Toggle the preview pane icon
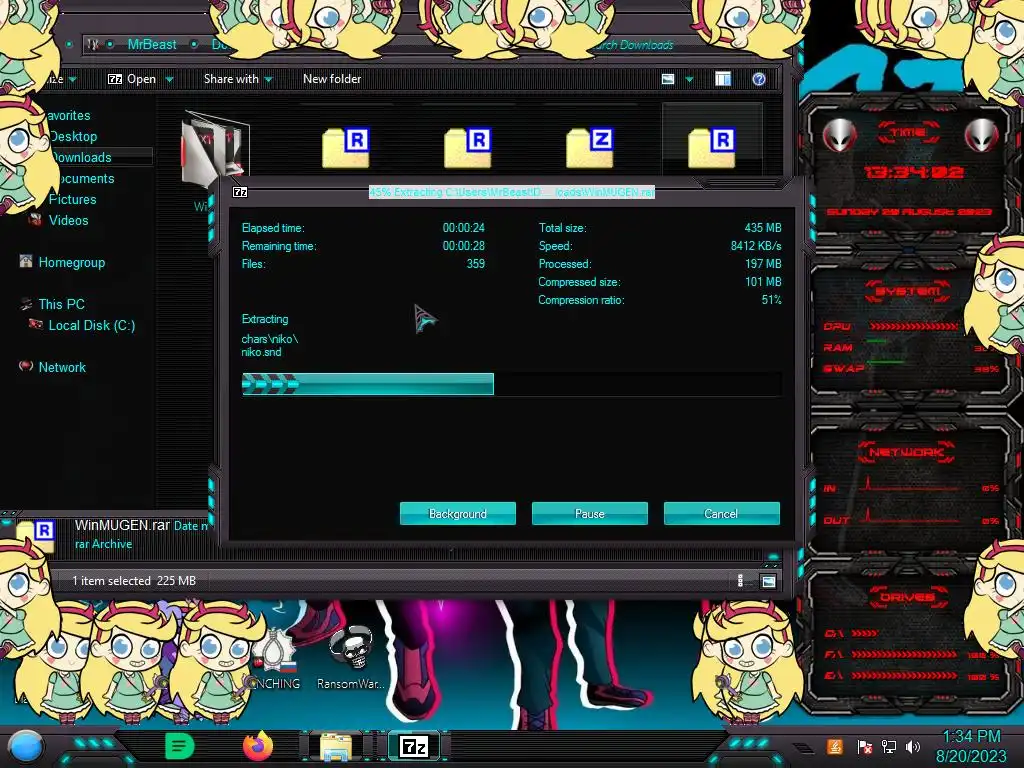Viewport: 1024px width, 768px height. pos(723,79)
